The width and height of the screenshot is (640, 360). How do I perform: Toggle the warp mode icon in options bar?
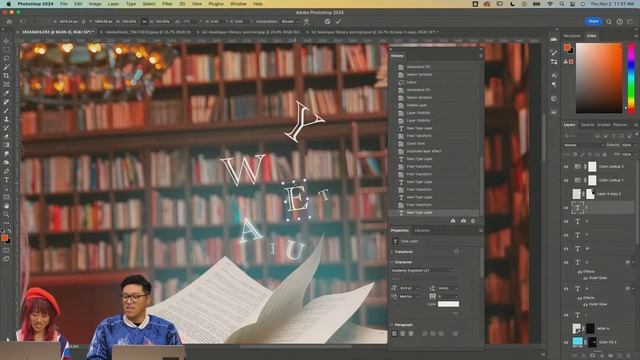point(306,22)
